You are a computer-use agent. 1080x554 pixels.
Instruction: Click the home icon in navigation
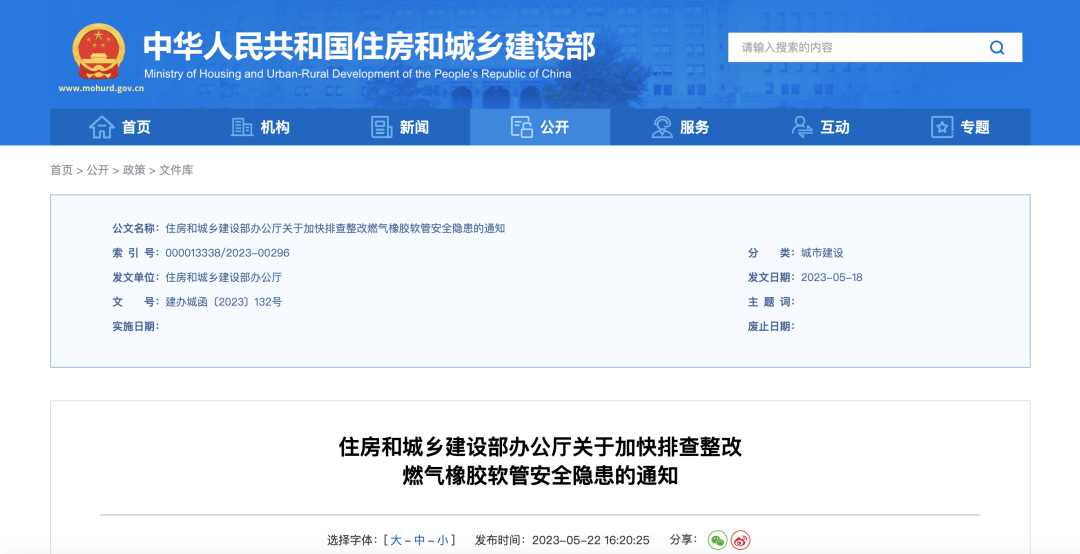point(101,127)
